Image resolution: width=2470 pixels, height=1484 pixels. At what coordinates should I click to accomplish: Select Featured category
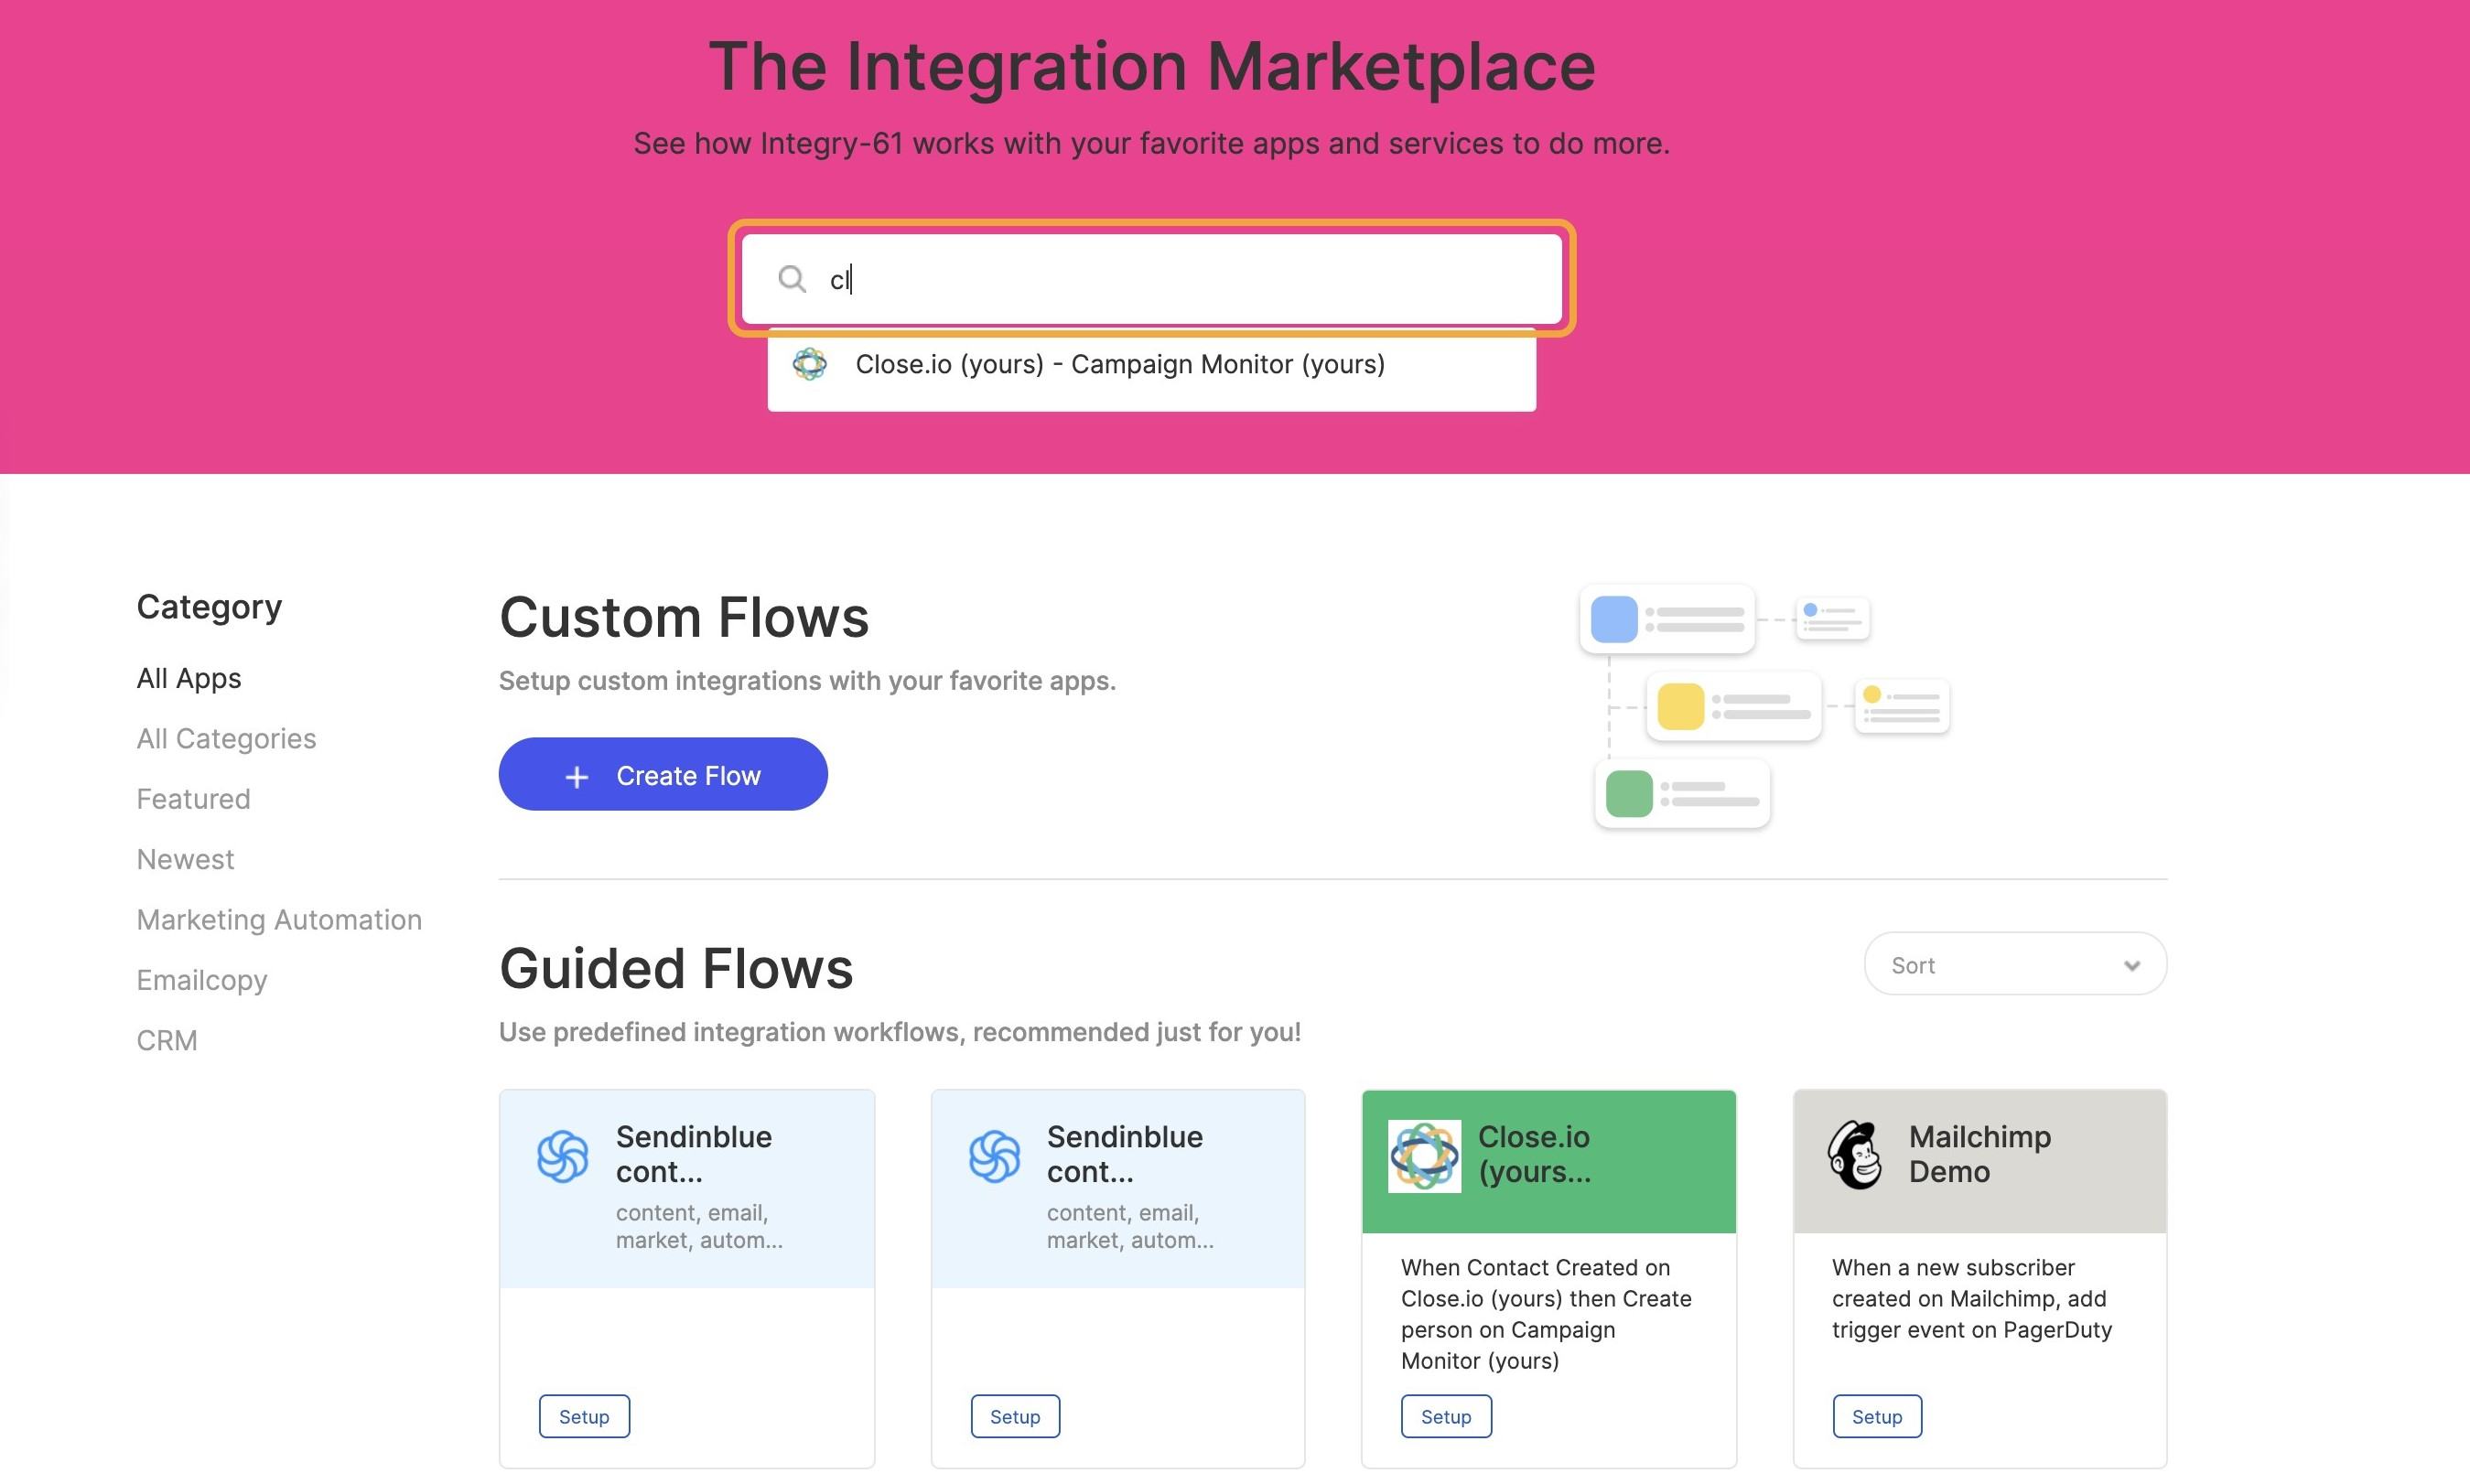point(193,799)
